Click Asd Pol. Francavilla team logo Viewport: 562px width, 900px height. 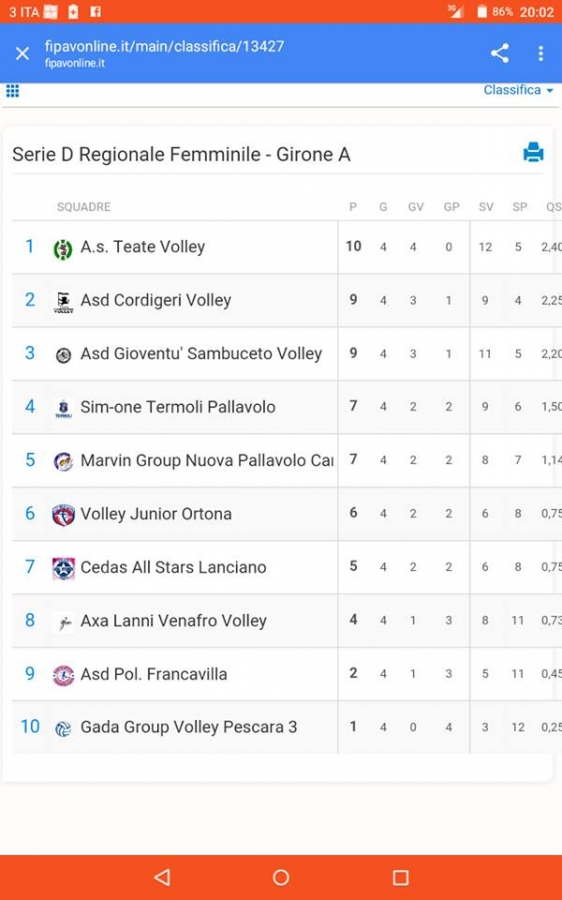point(63,676)
